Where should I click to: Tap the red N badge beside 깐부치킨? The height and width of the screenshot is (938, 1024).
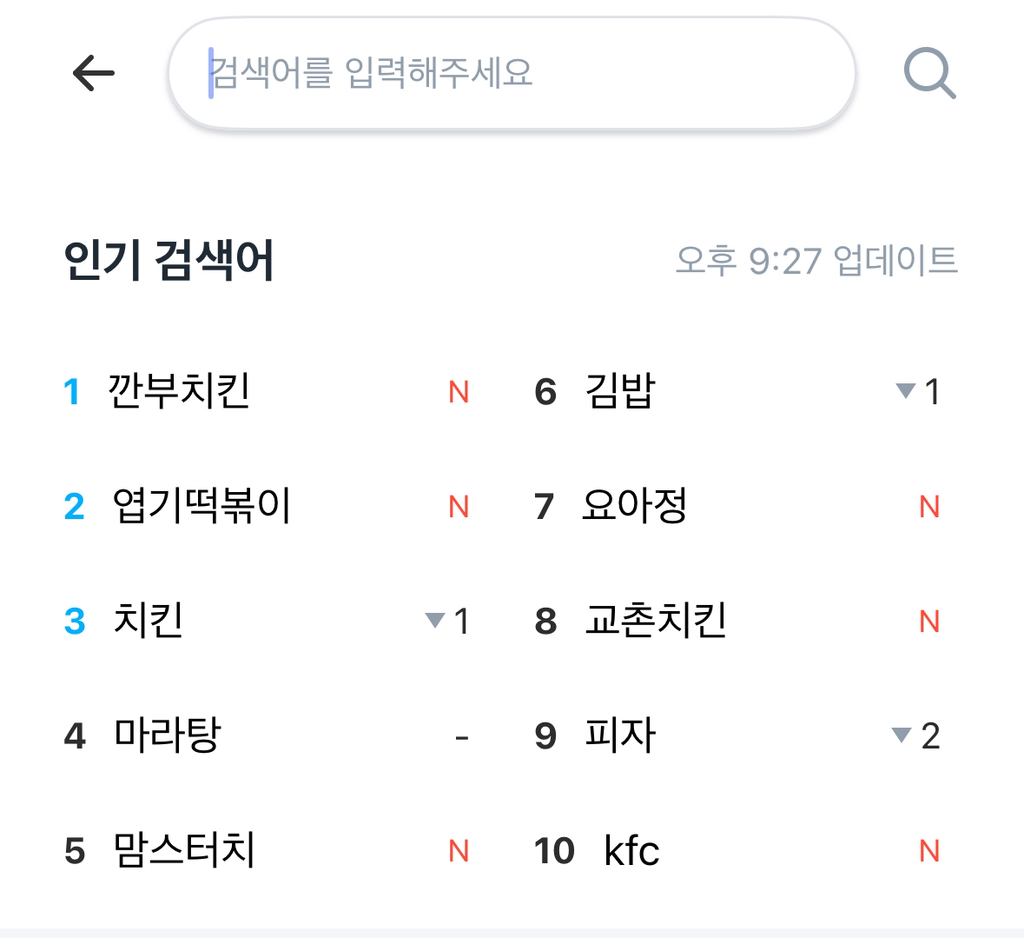click(x=459, y=392)
